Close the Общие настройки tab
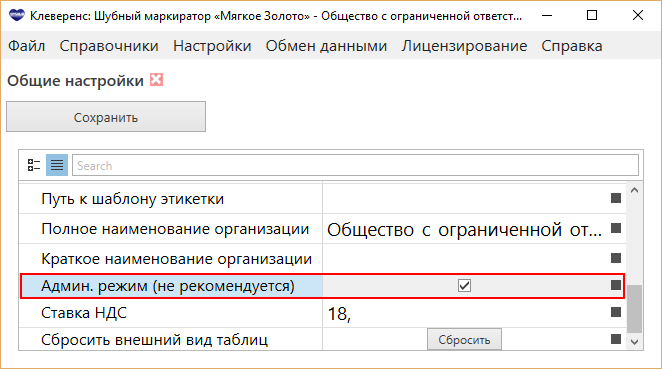This screenshot has width=662, height=369. tap(157, 80)
